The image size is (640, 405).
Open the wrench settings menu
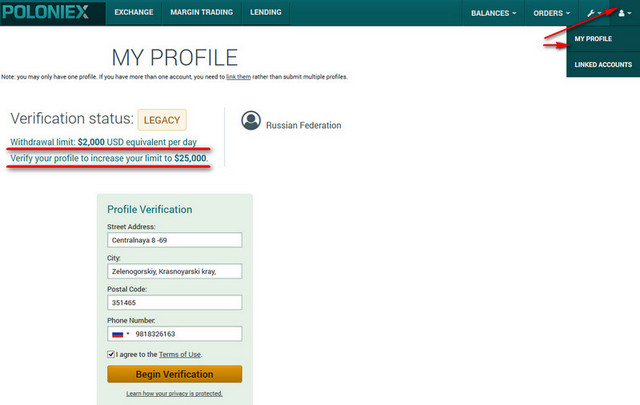[x=594, y=13]
